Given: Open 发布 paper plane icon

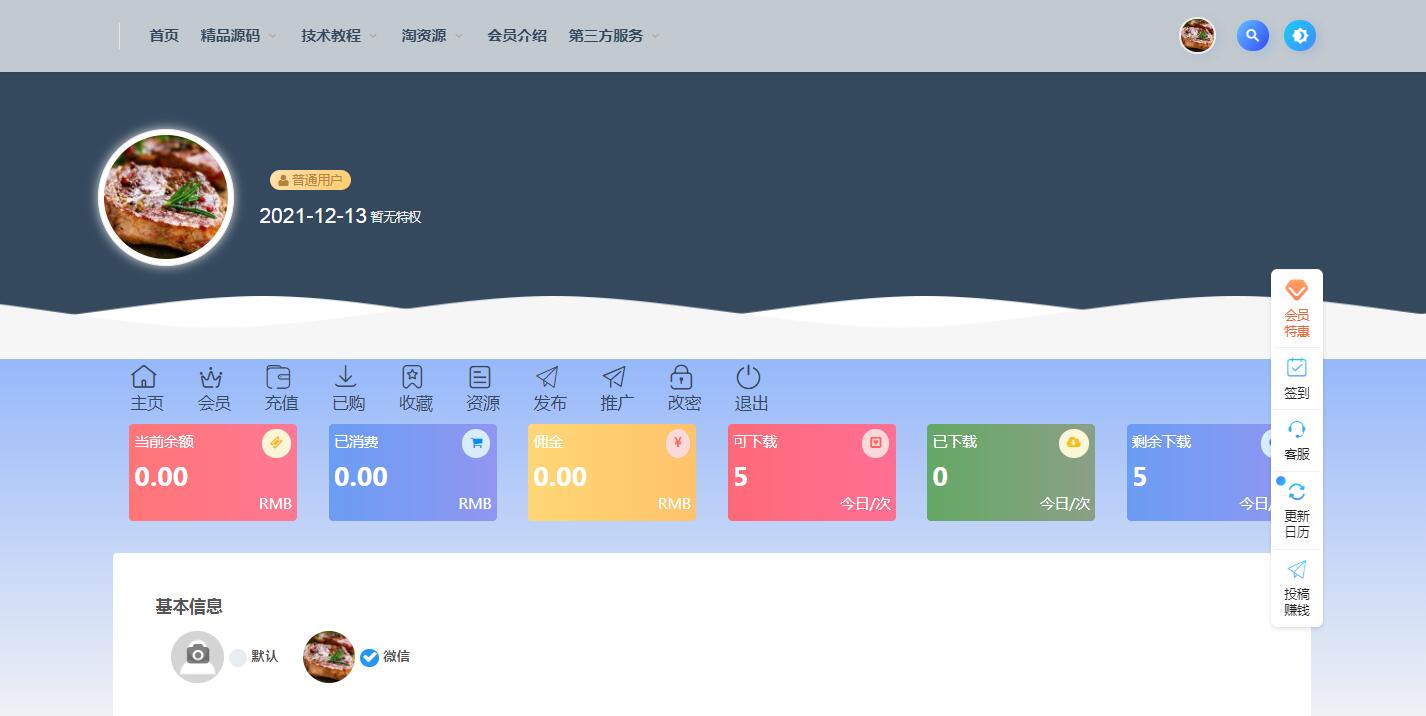Looking at the screenshot, I should pos(547,377).
